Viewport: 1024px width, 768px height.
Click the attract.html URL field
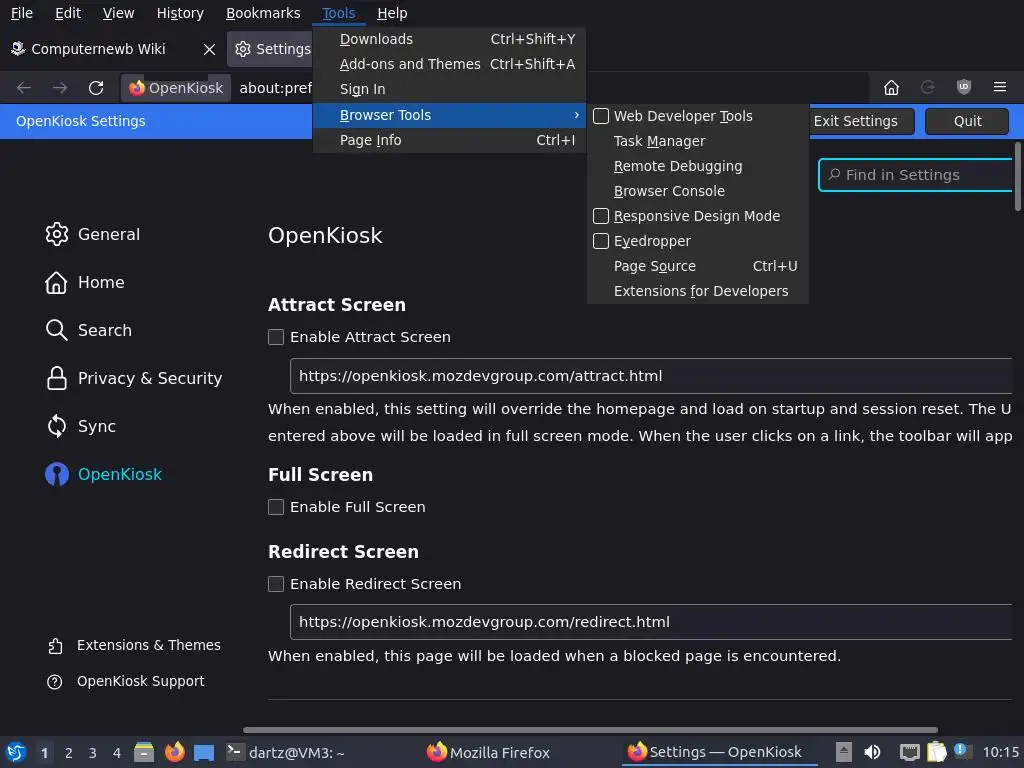[x=651, y=376]
